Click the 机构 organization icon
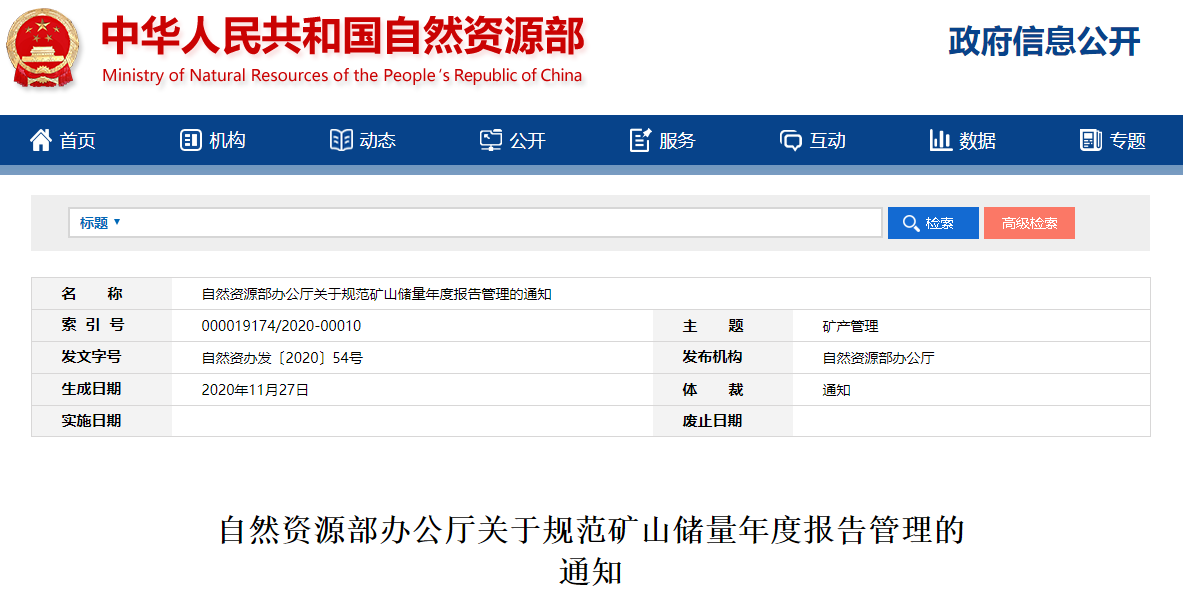This screenshot has height=606, width=1183. point(190,141)
